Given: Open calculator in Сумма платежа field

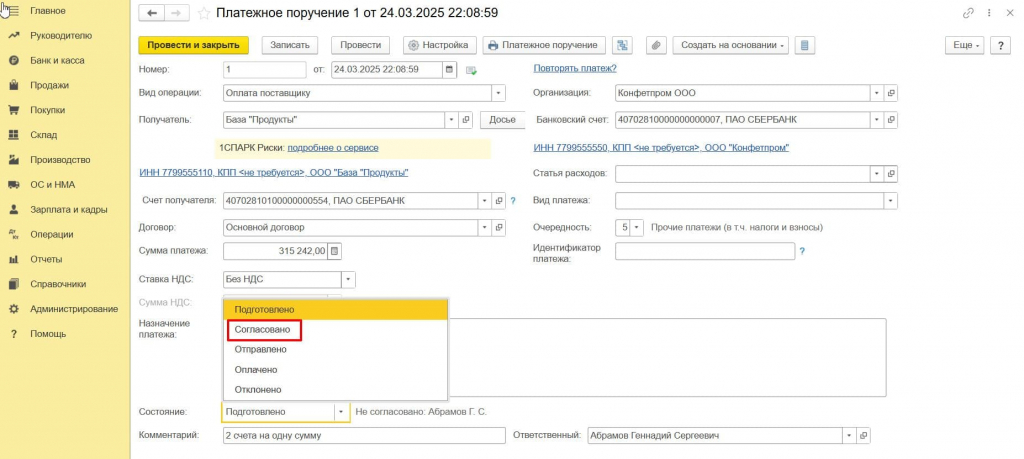Looking at the screenshot, I should point(334,251).
